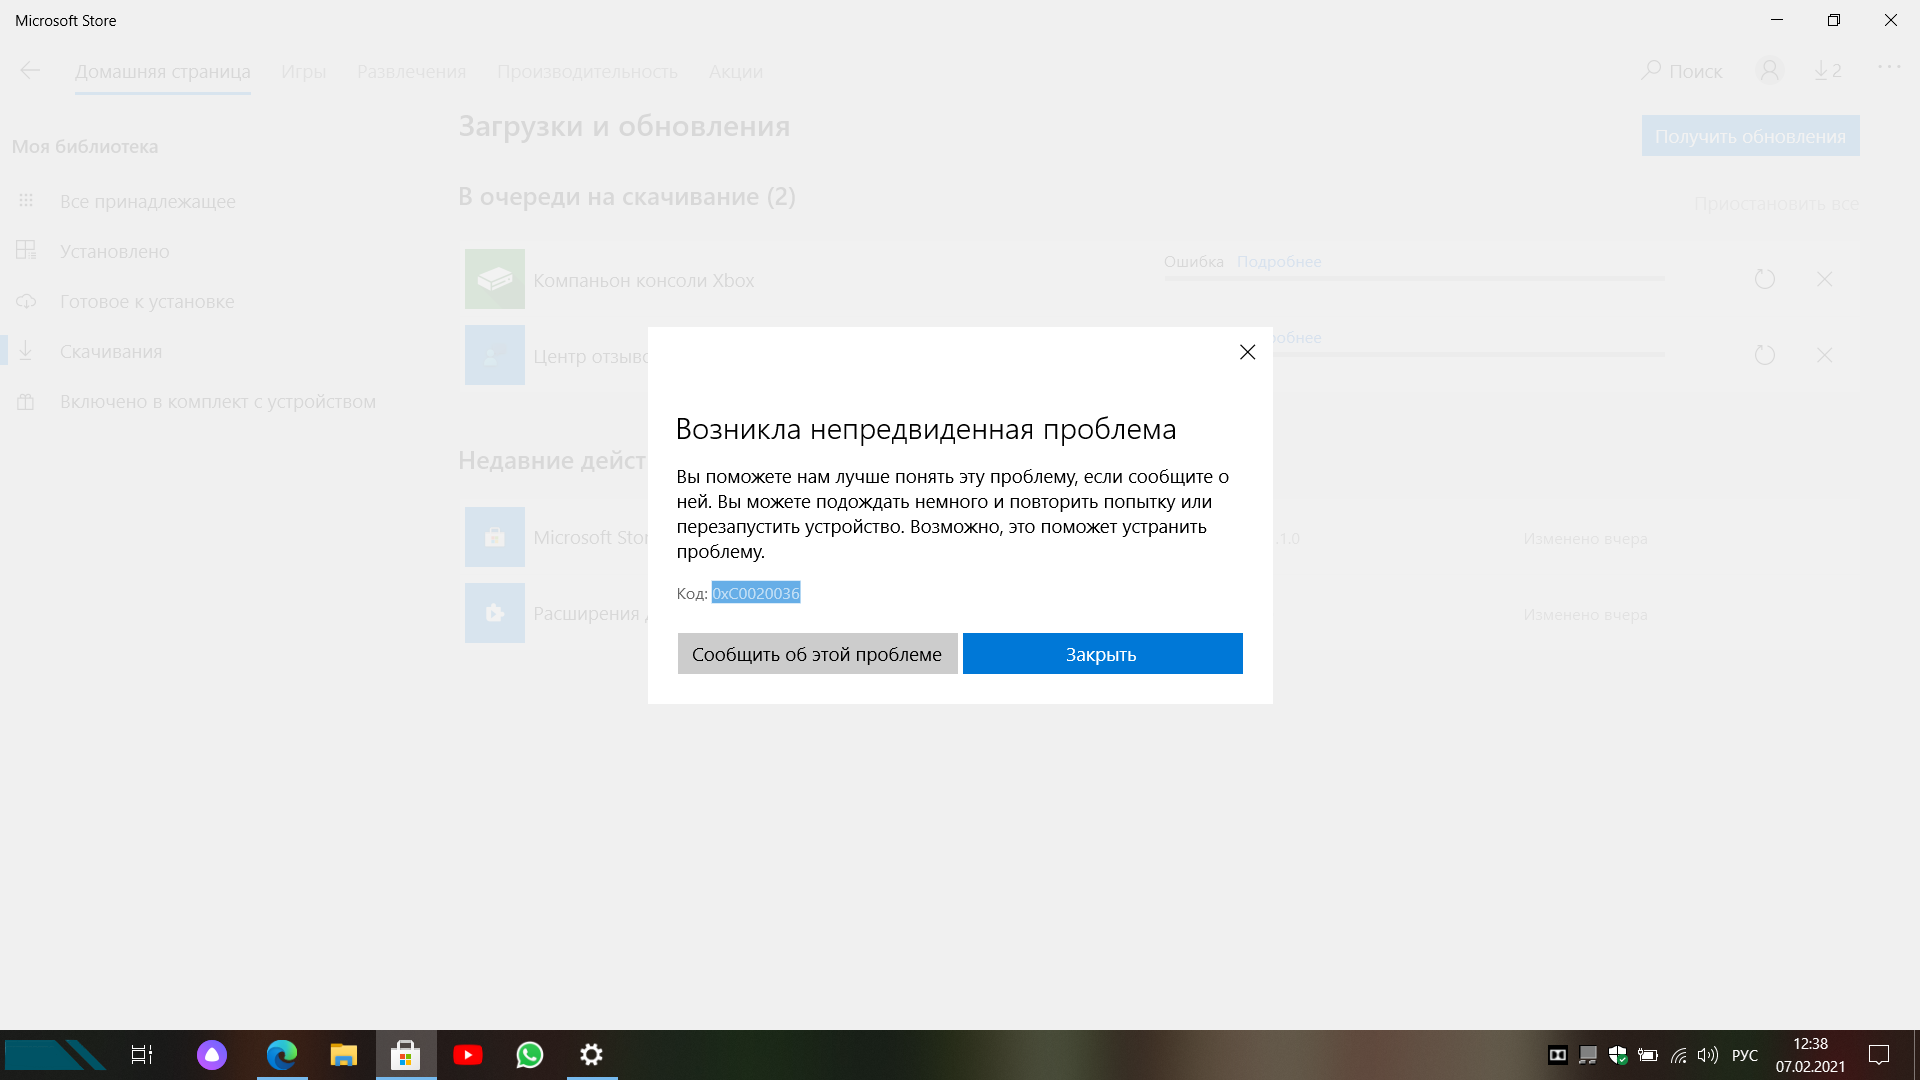Click Сообщить об этой проблеме button
The width and height of the screenshot is (1920, 1080).
817,654
